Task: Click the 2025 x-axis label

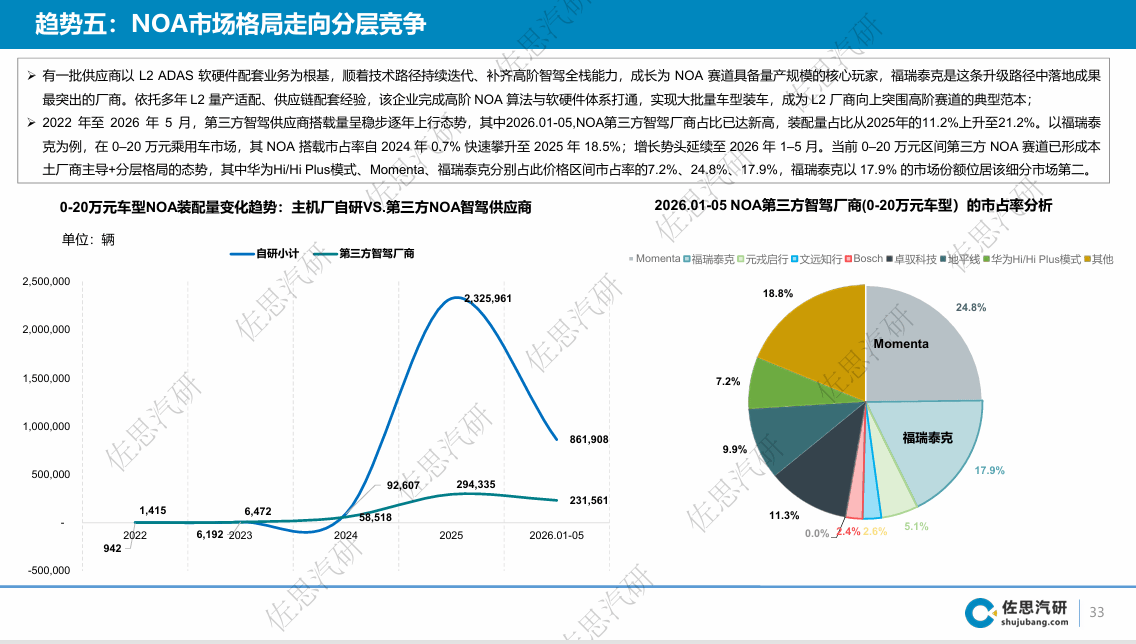Action: pos(451,535)
